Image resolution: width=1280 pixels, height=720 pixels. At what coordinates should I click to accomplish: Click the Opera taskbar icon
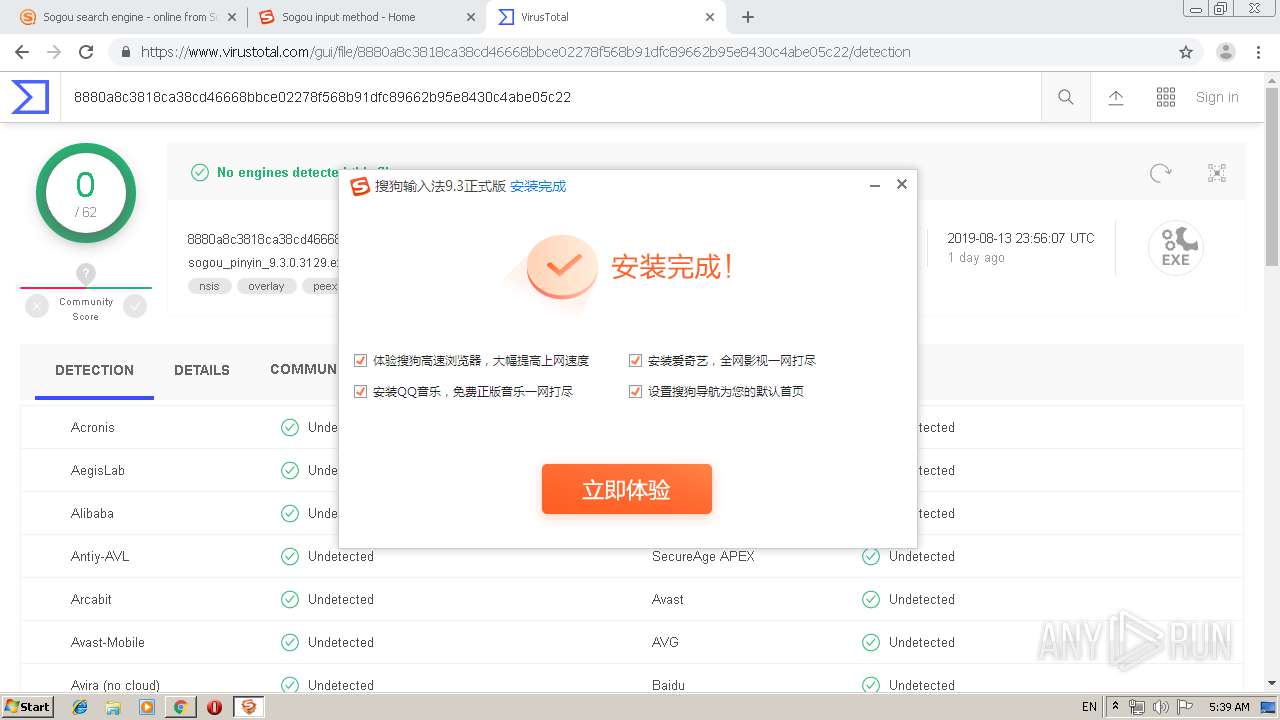(214, 707)
